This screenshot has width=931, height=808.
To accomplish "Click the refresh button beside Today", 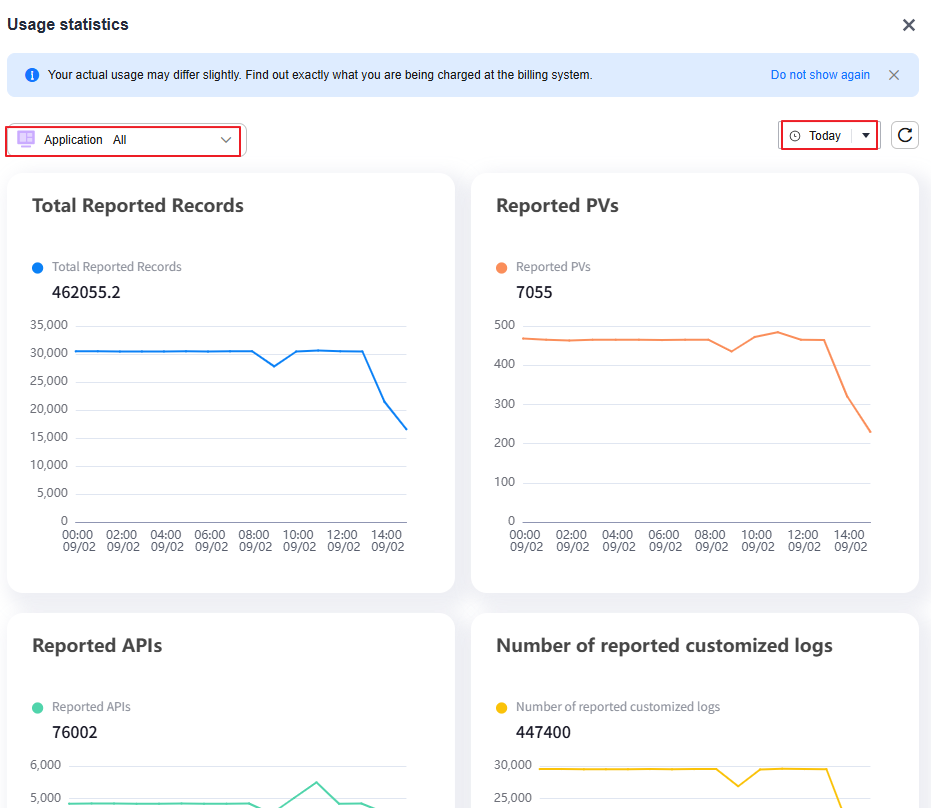I will point(905,135).
